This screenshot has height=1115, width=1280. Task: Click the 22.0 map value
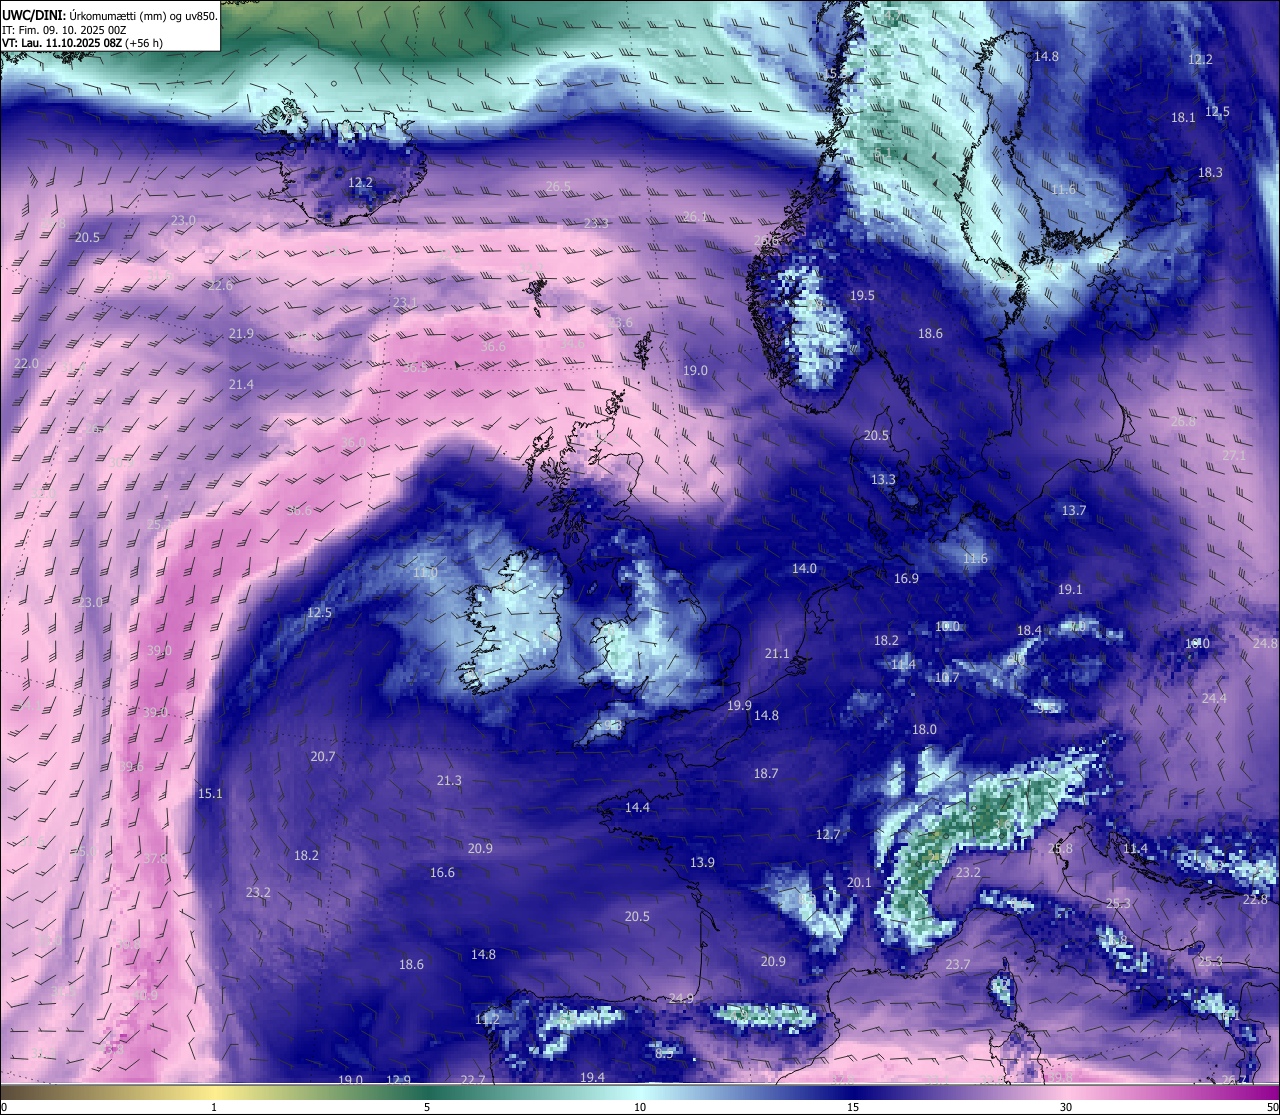click(x=25, y=363)
